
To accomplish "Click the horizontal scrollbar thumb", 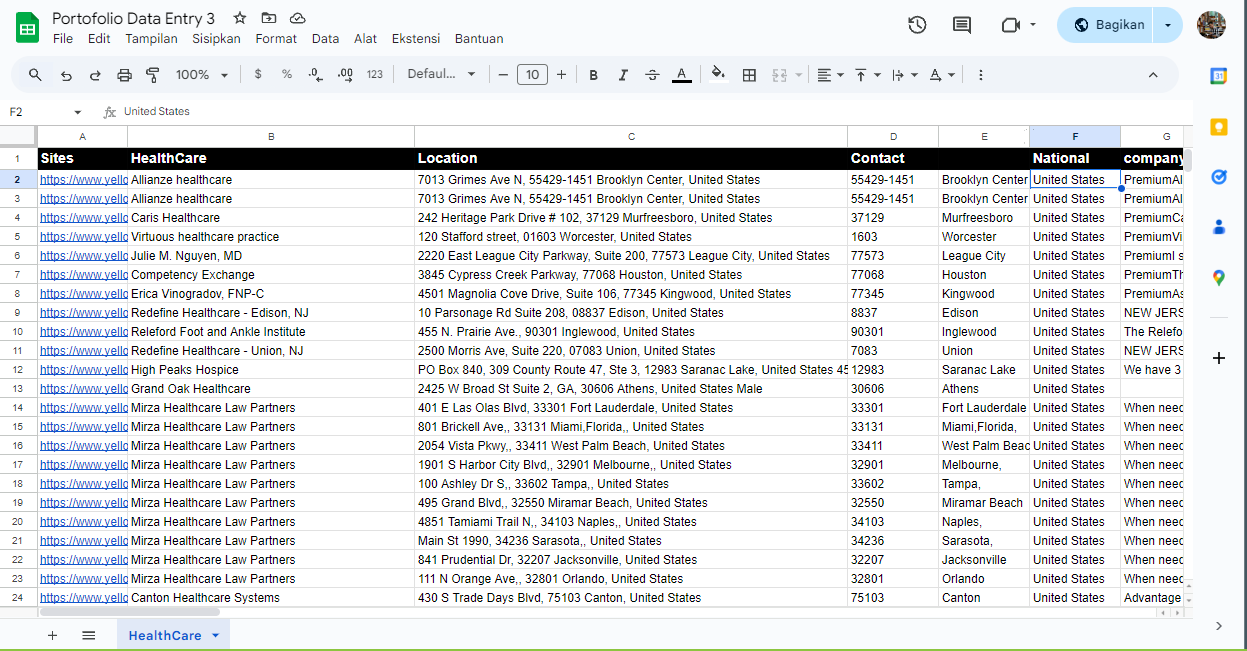I will coord(129,611).
